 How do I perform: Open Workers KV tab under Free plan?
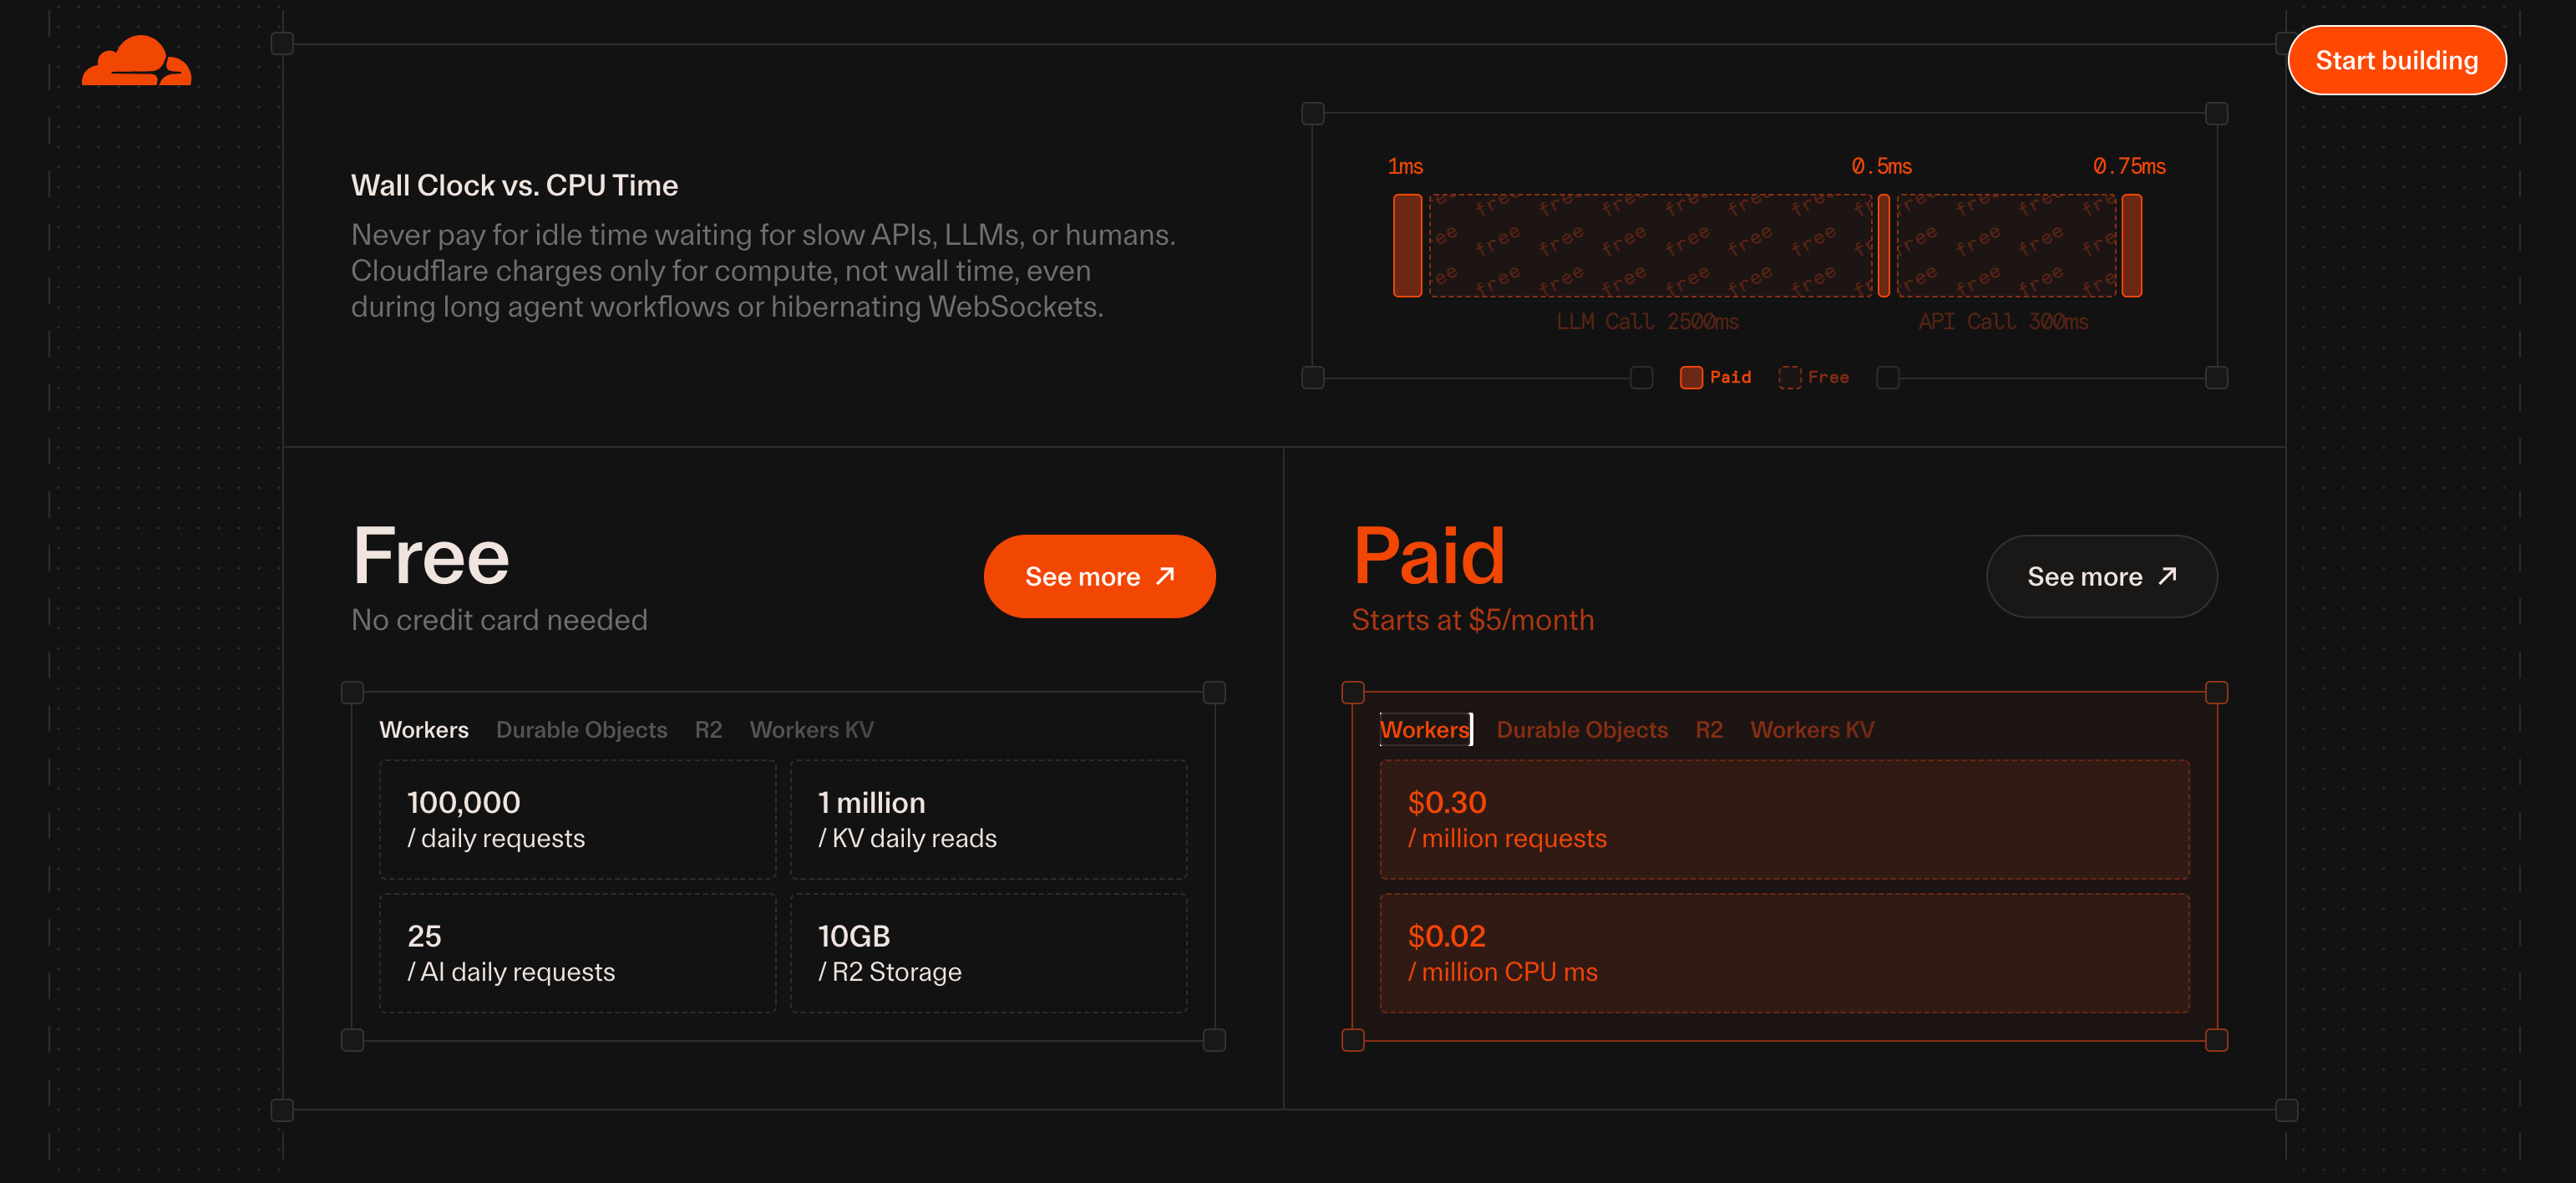point(811,729)
